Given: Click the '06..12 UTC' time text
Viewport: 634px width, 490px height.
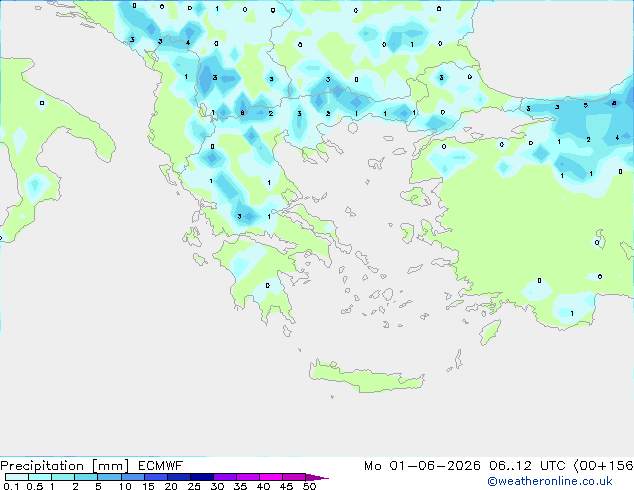Looking at the screenshot, I should [527, 466].
